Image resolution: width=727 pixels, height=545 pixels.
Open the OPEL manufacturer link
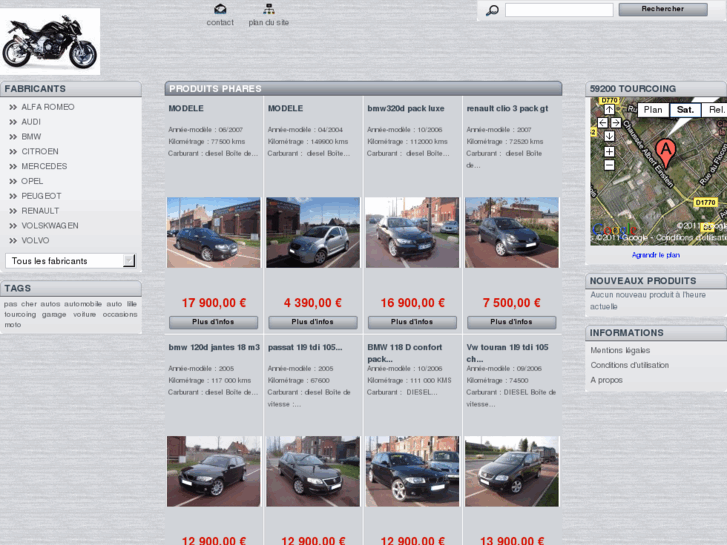pos(32,181)
